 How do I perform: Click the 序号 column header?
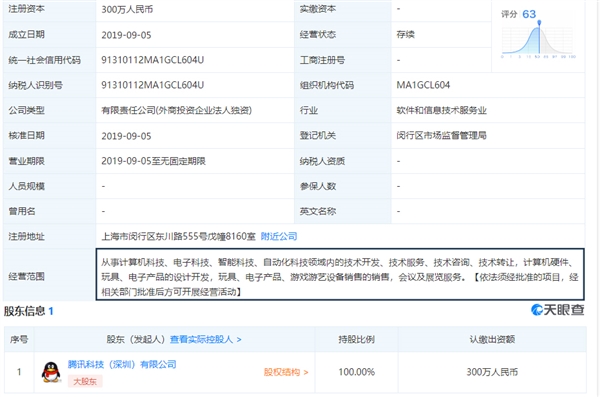click(x=19, y=339)
